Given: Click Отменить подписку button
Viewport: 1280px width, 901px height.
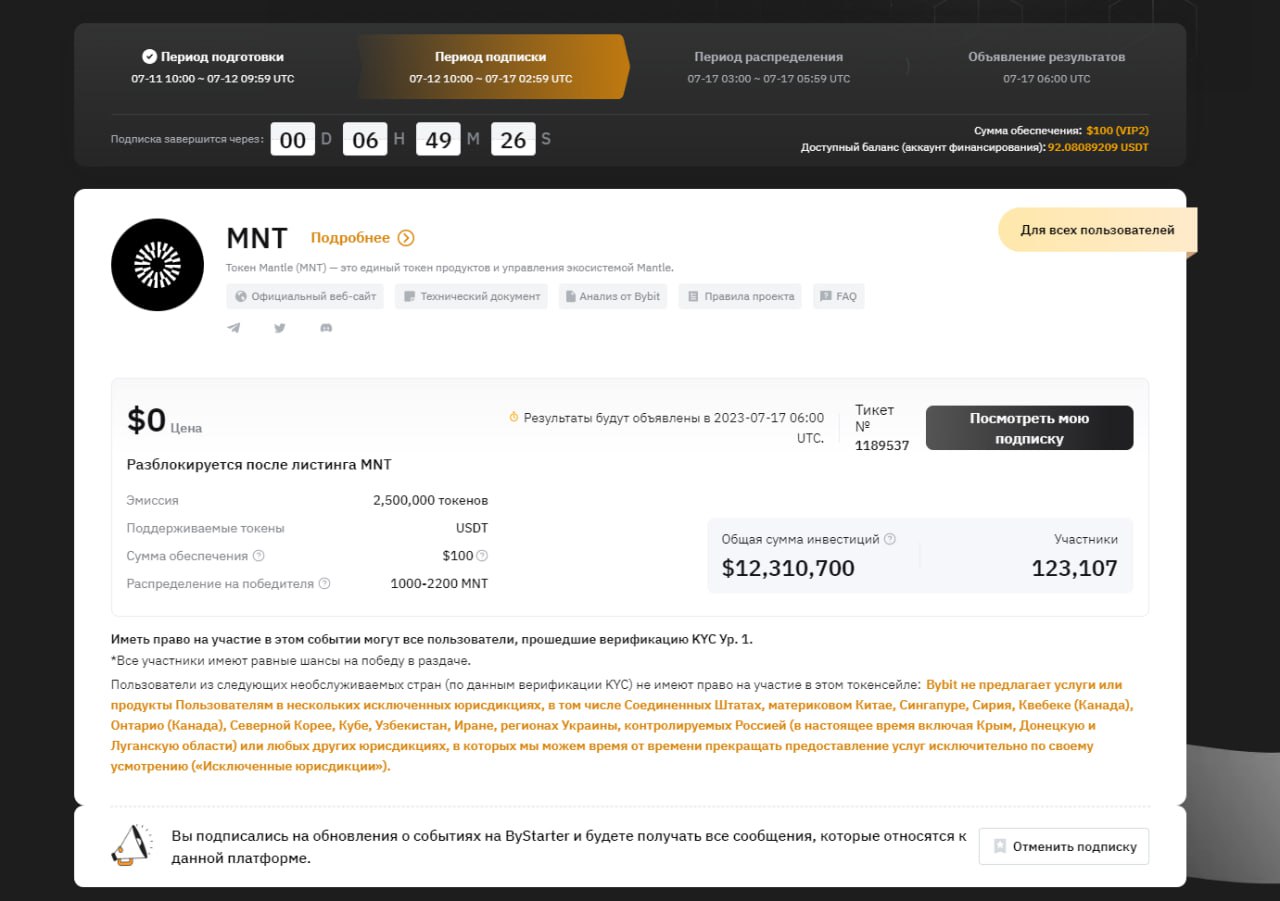Looking at the screenshot, I should [1064, 846].
